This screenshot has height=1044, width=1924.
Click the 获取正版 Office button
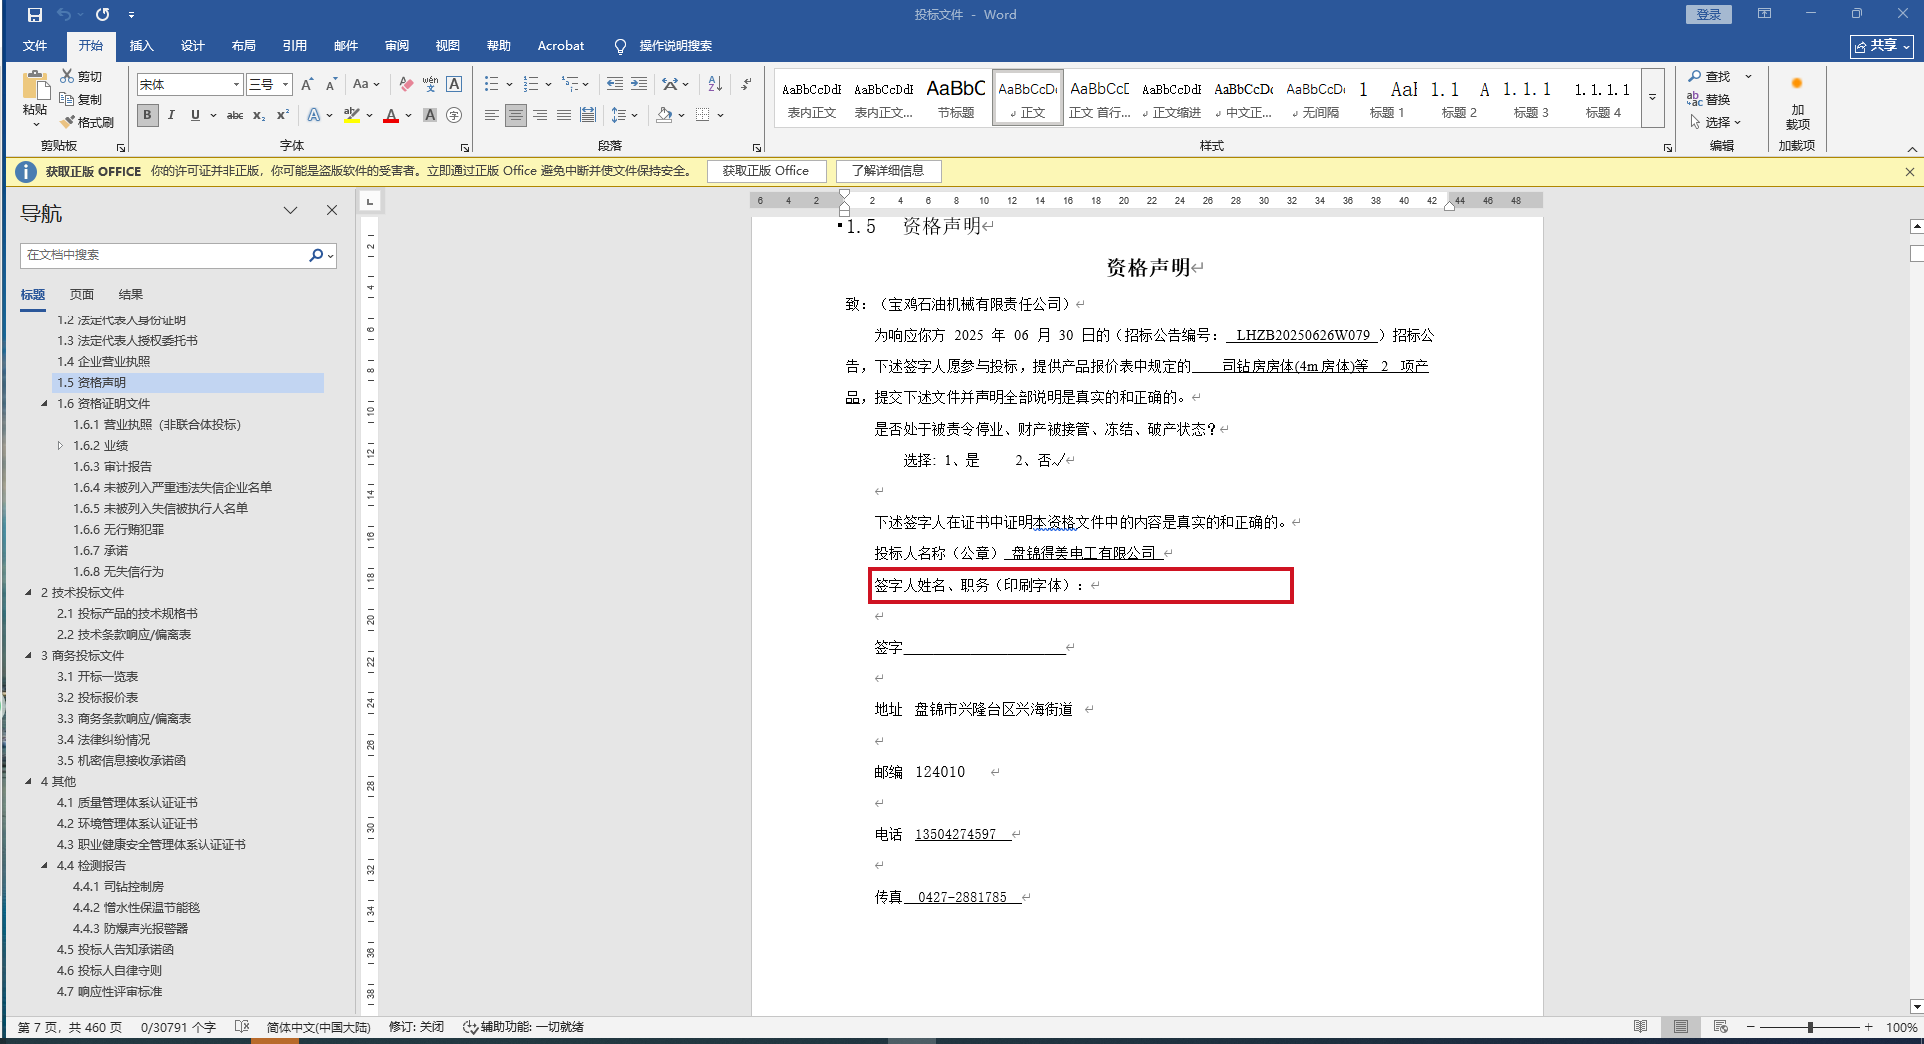[x=766, y=171]
